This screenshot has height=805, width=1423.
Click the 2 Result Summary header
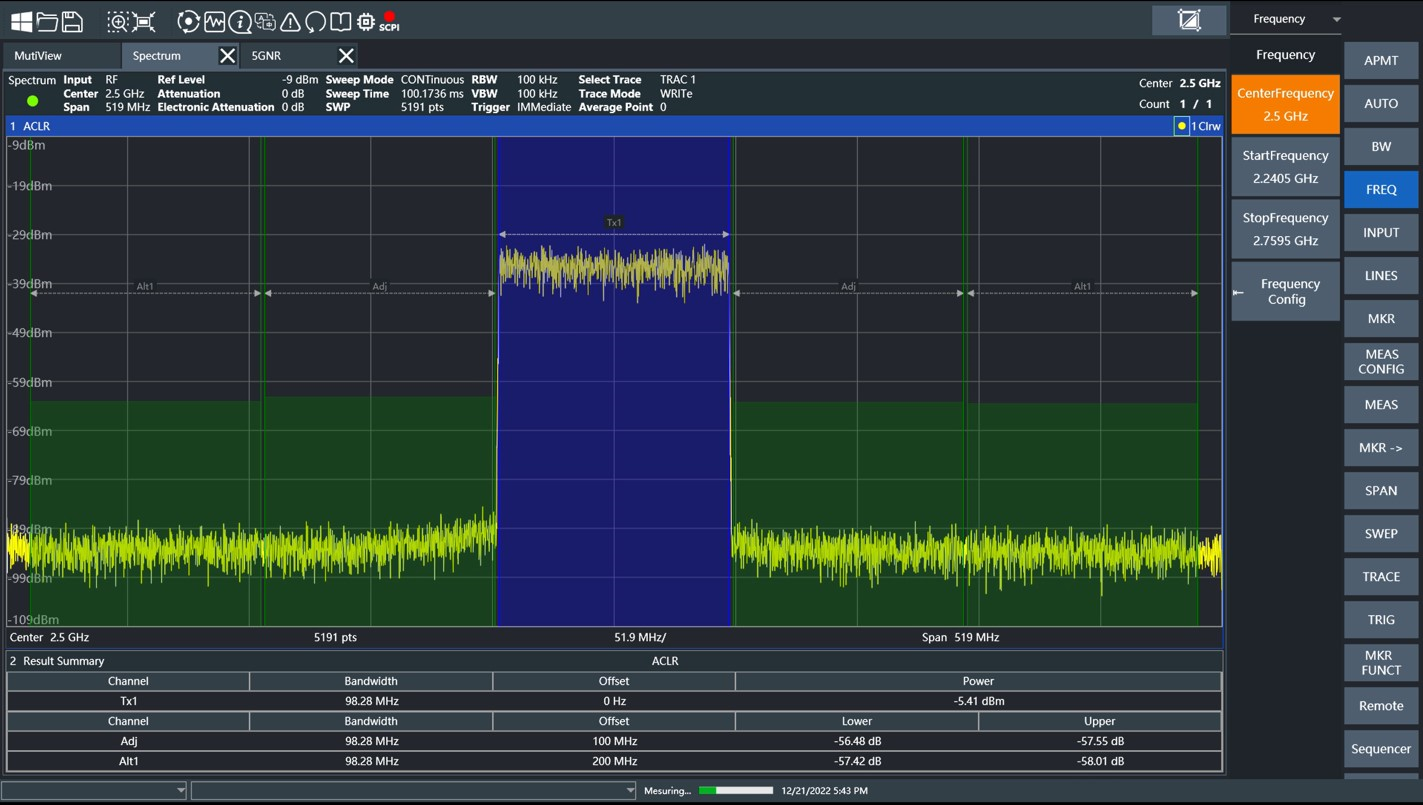[x=614, y=661]
